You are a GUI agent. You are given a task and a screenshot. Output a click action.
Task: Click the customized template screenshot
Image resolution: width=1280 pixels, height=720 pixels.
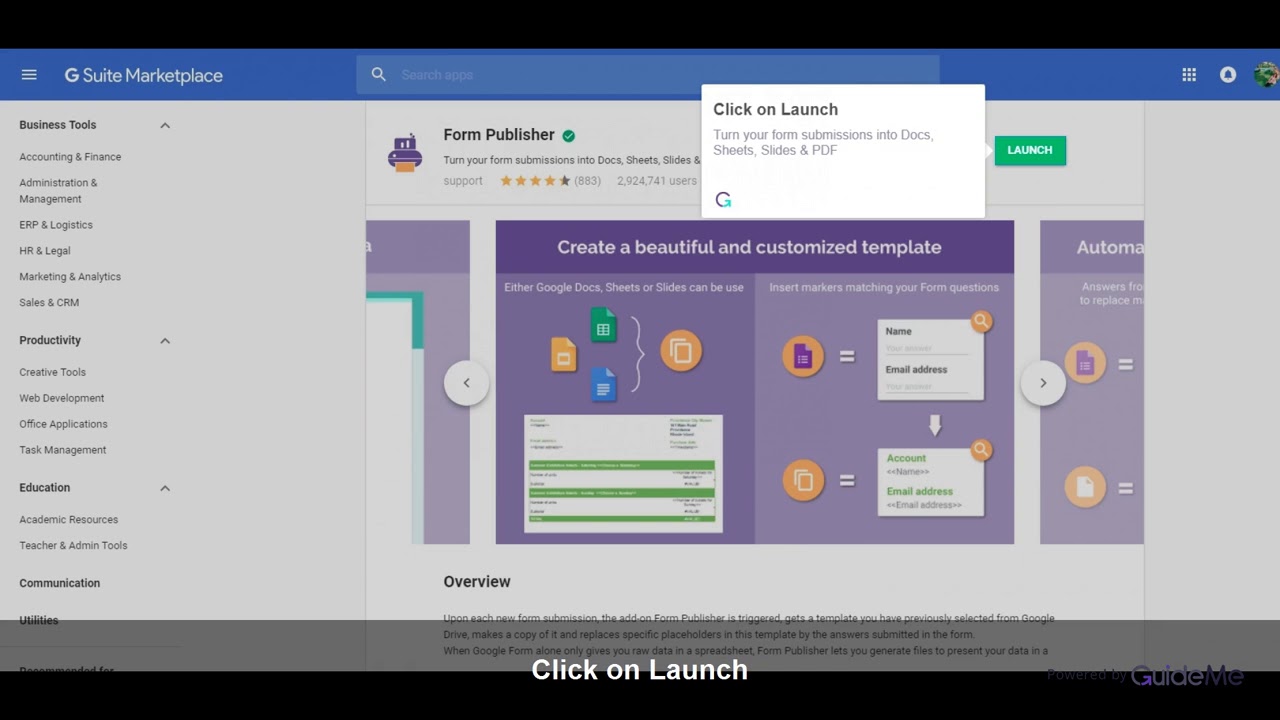click(x=755, y=382)
